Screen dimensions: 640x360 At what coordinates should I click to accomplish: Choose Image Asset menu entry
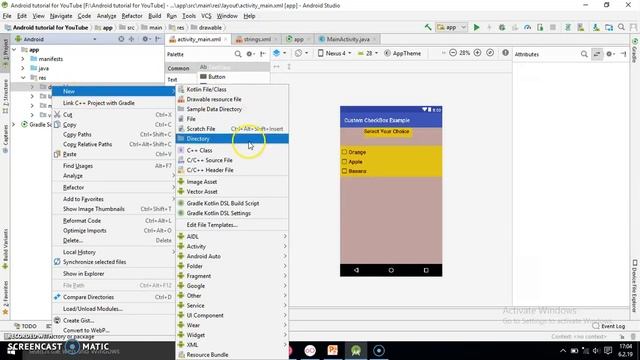232,182
